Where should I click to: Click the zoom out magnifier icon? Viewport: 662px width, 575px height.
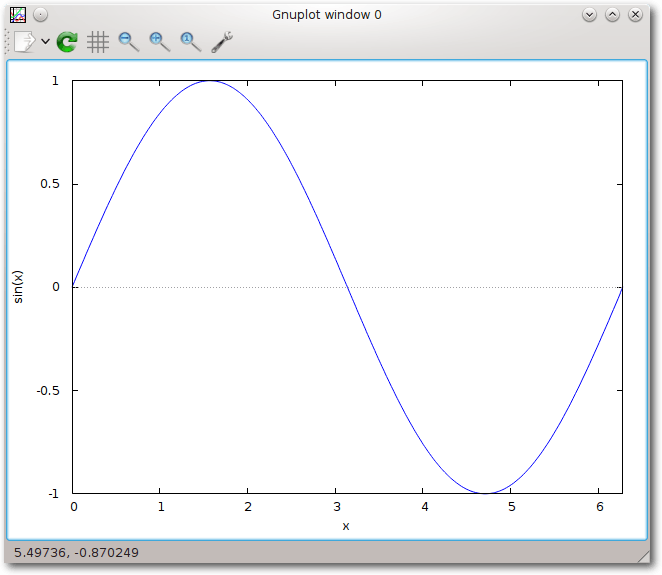128,42
